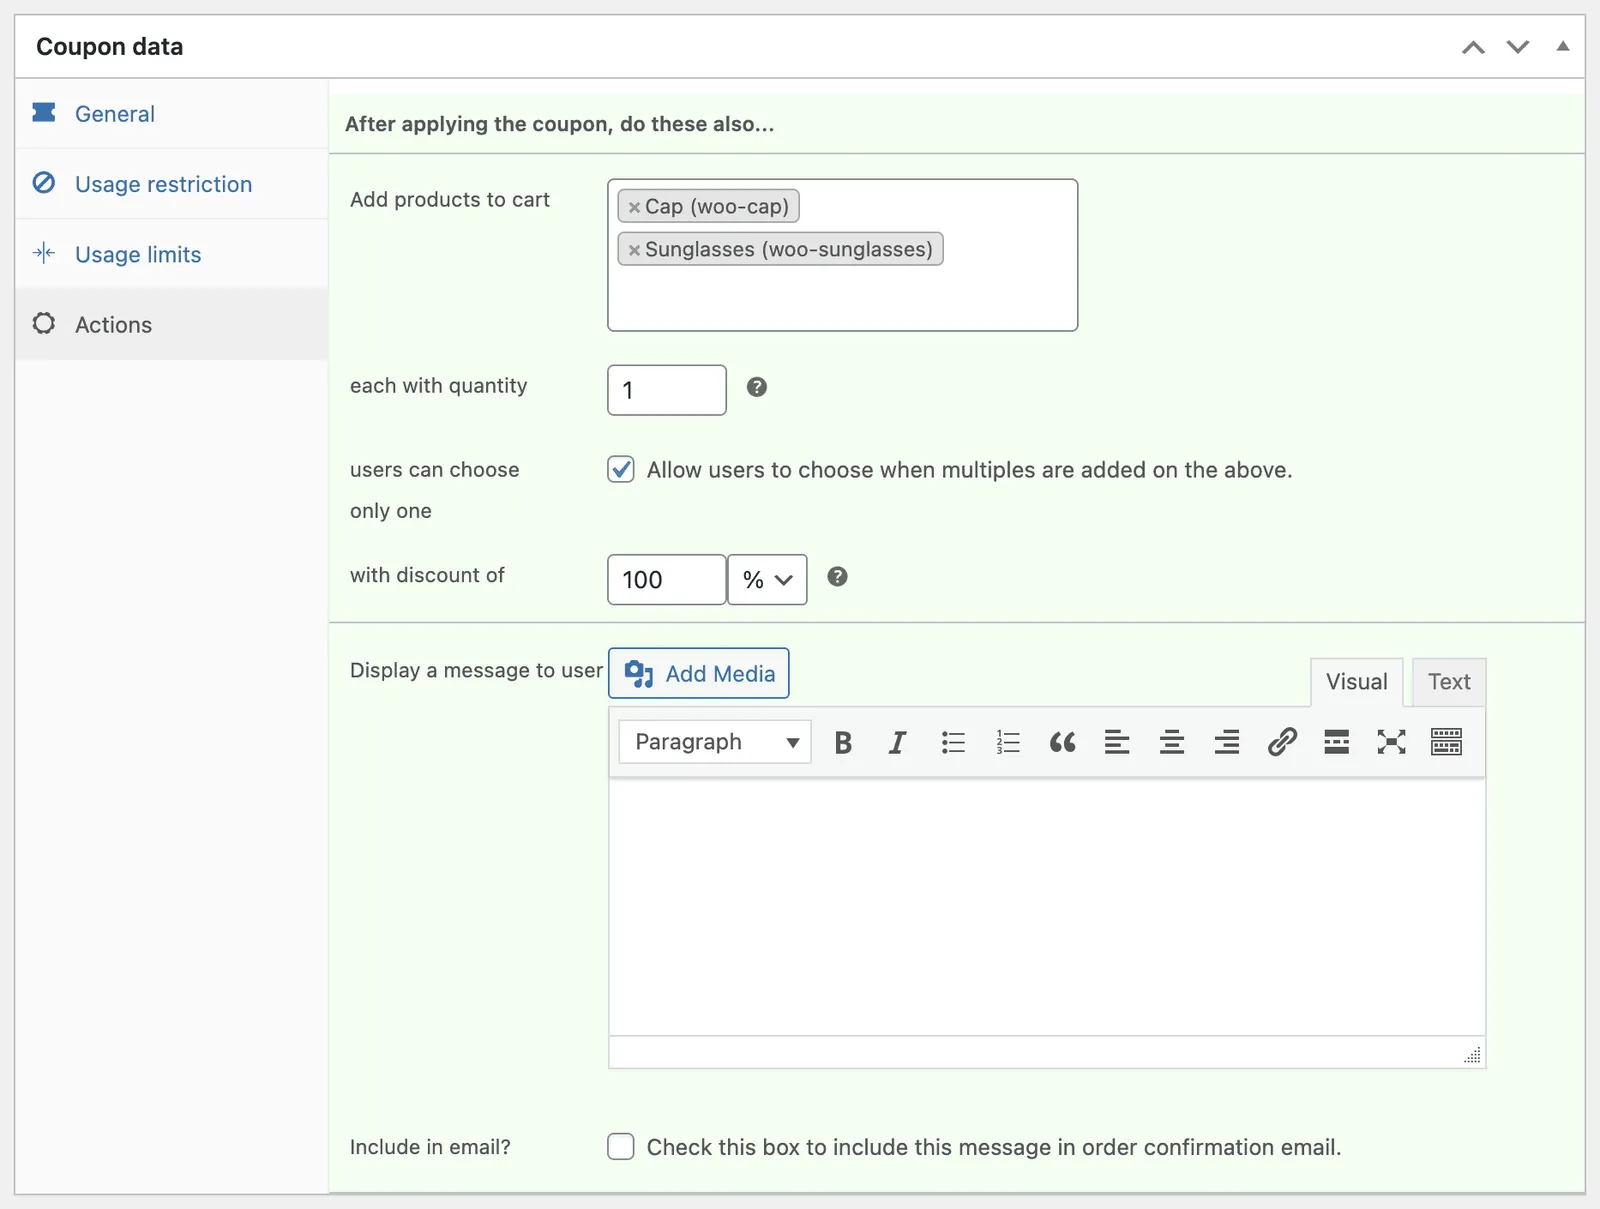Check the Include in email checkbox
Viewport: 1600px width, 1209px height.
point(621,1146)
